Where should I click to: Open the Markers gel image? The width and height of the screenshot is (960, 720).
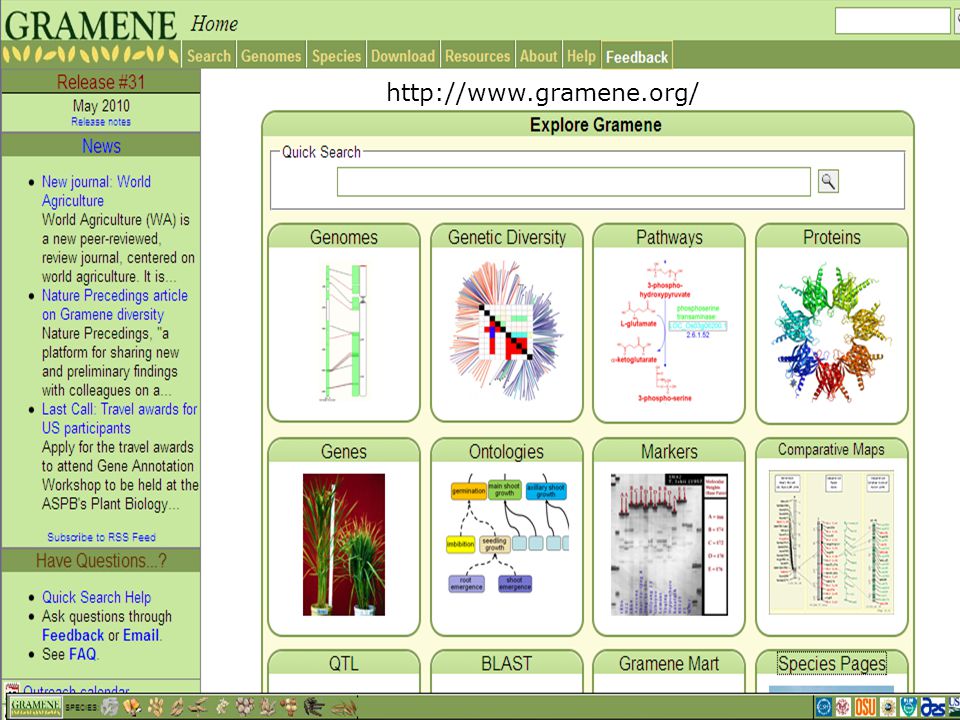tap(669, 544)
